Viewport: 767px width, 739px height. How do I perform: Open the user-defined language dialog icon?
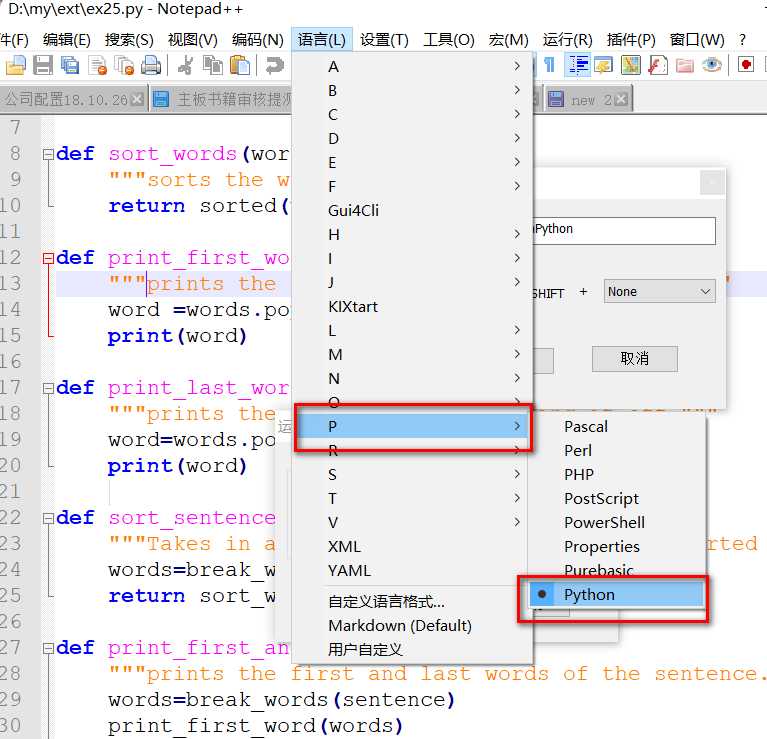[604, 65]
